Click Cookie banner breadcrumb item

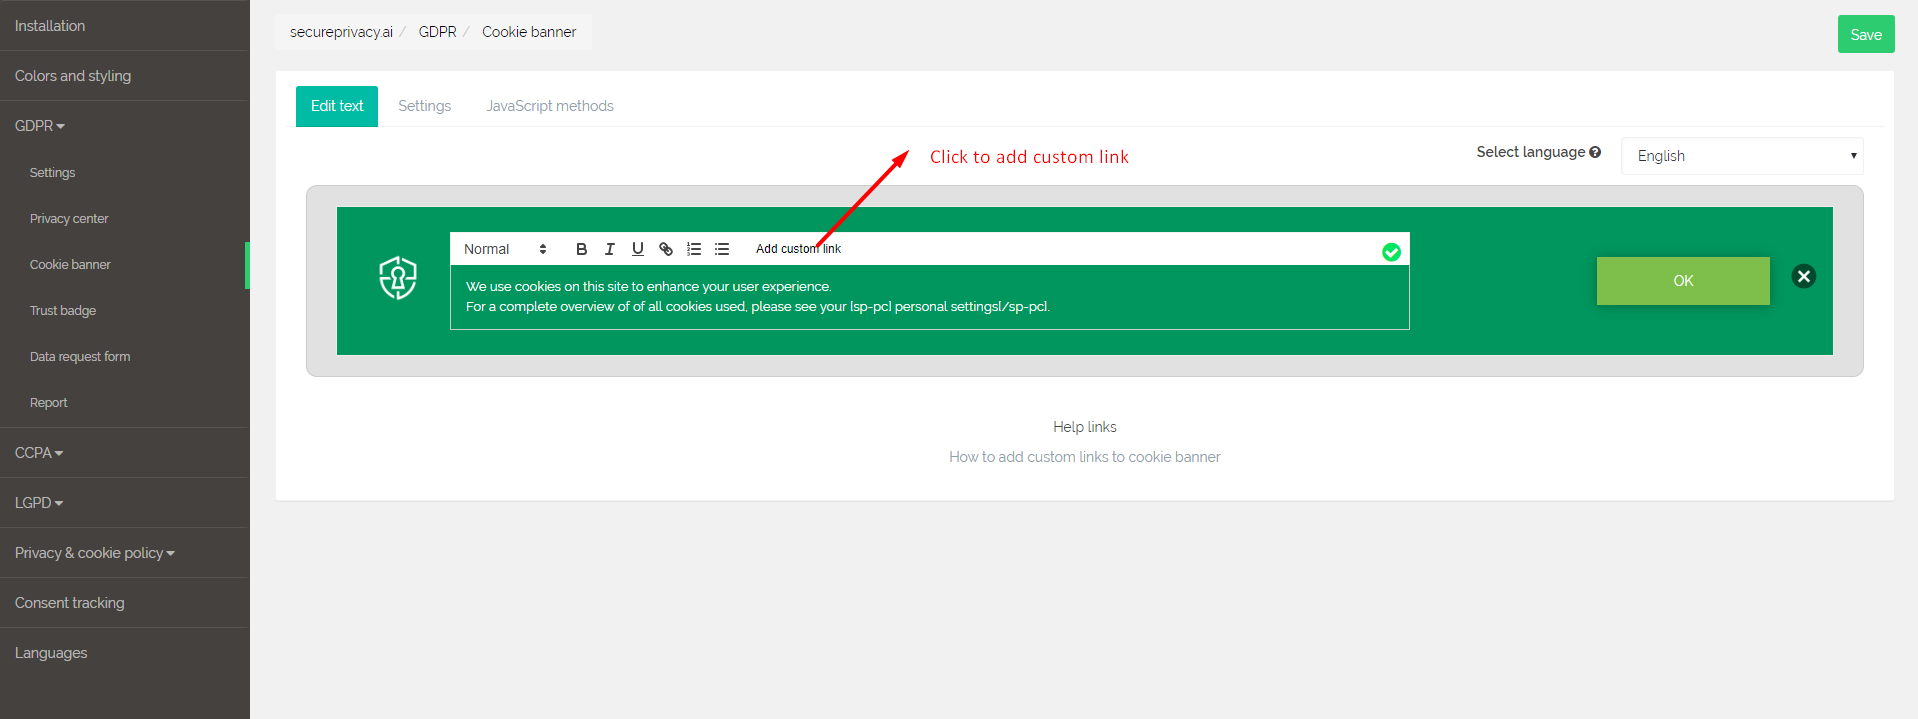point(529,32)
